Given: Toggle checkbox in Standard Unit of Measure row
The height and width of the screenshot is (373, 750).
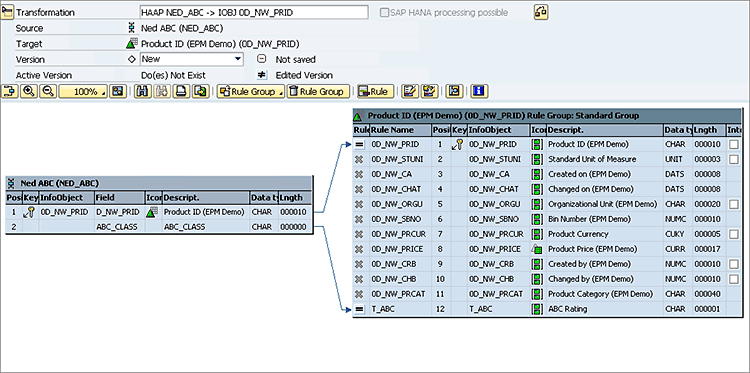Looking at the screenshot, I should pyautogui.click(x=733, y=159).
